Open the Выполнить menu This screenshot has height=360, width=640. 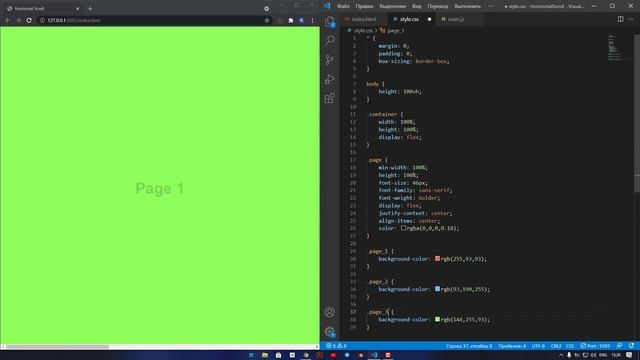(467, 6)
